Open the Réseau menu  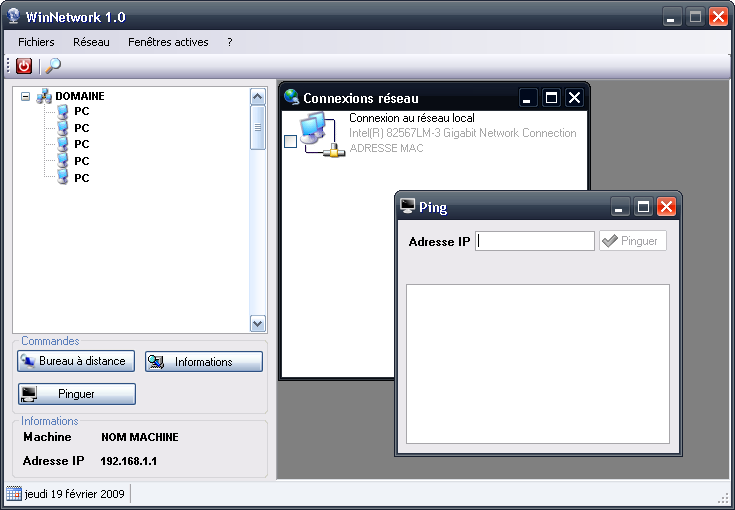click(91, 42)
